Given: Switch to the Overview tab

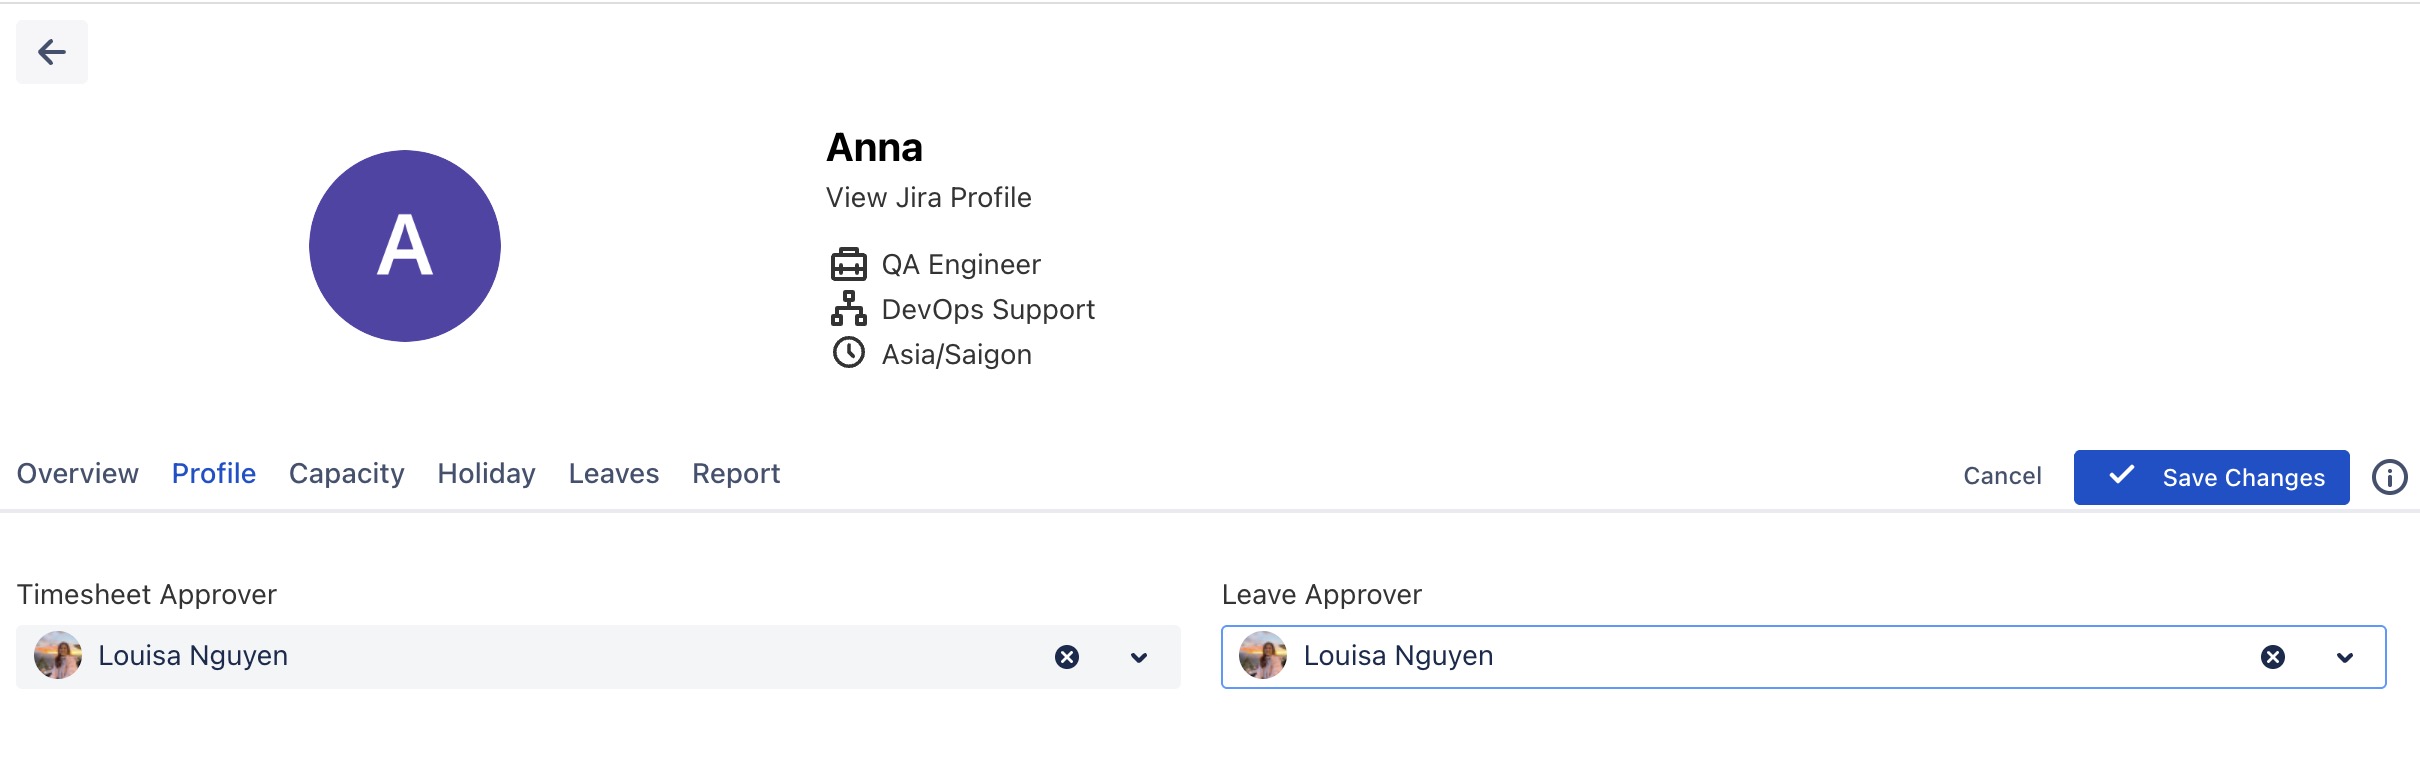Looking at the screenshot, I should (78, 474).
